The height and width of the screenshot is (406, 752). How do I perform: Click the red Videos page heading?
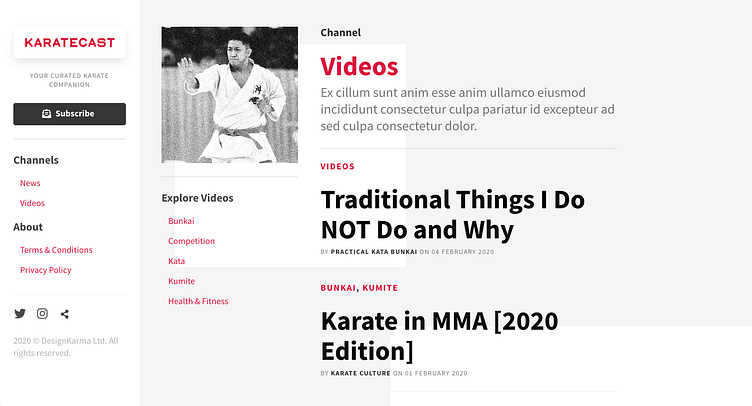click(x=359, y=66)
